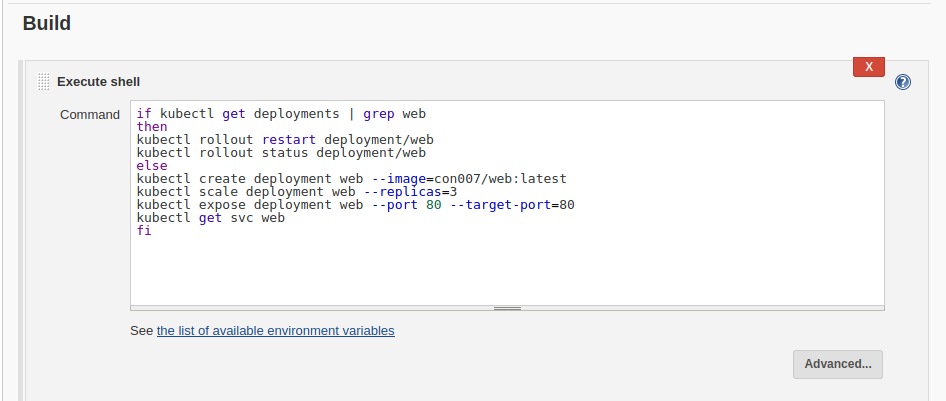
Task: Delete the Execute shell build step
Action: [869, 67]
